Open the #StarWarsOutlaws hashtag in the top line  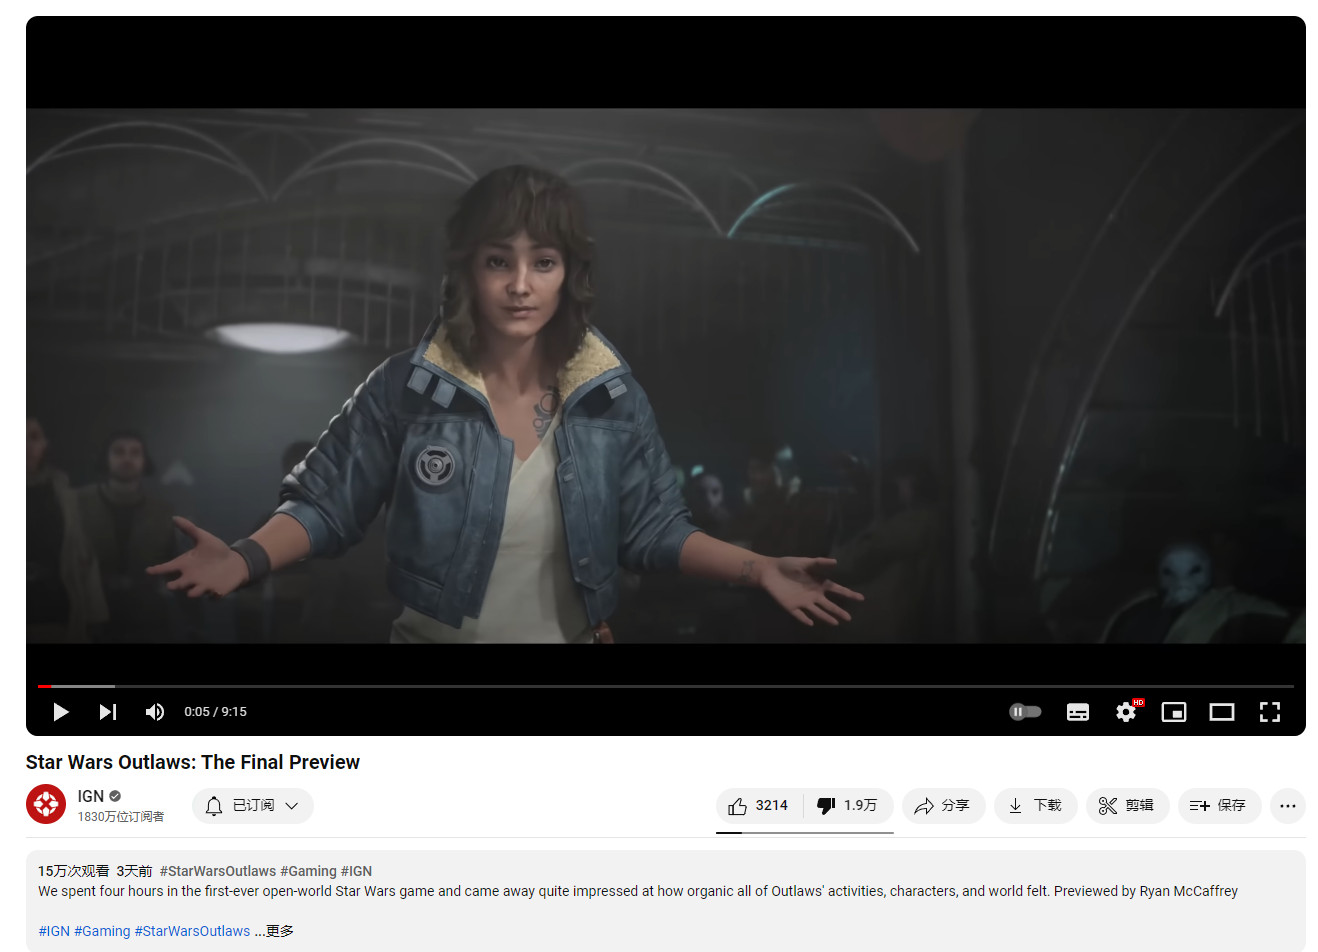point(218,871)
